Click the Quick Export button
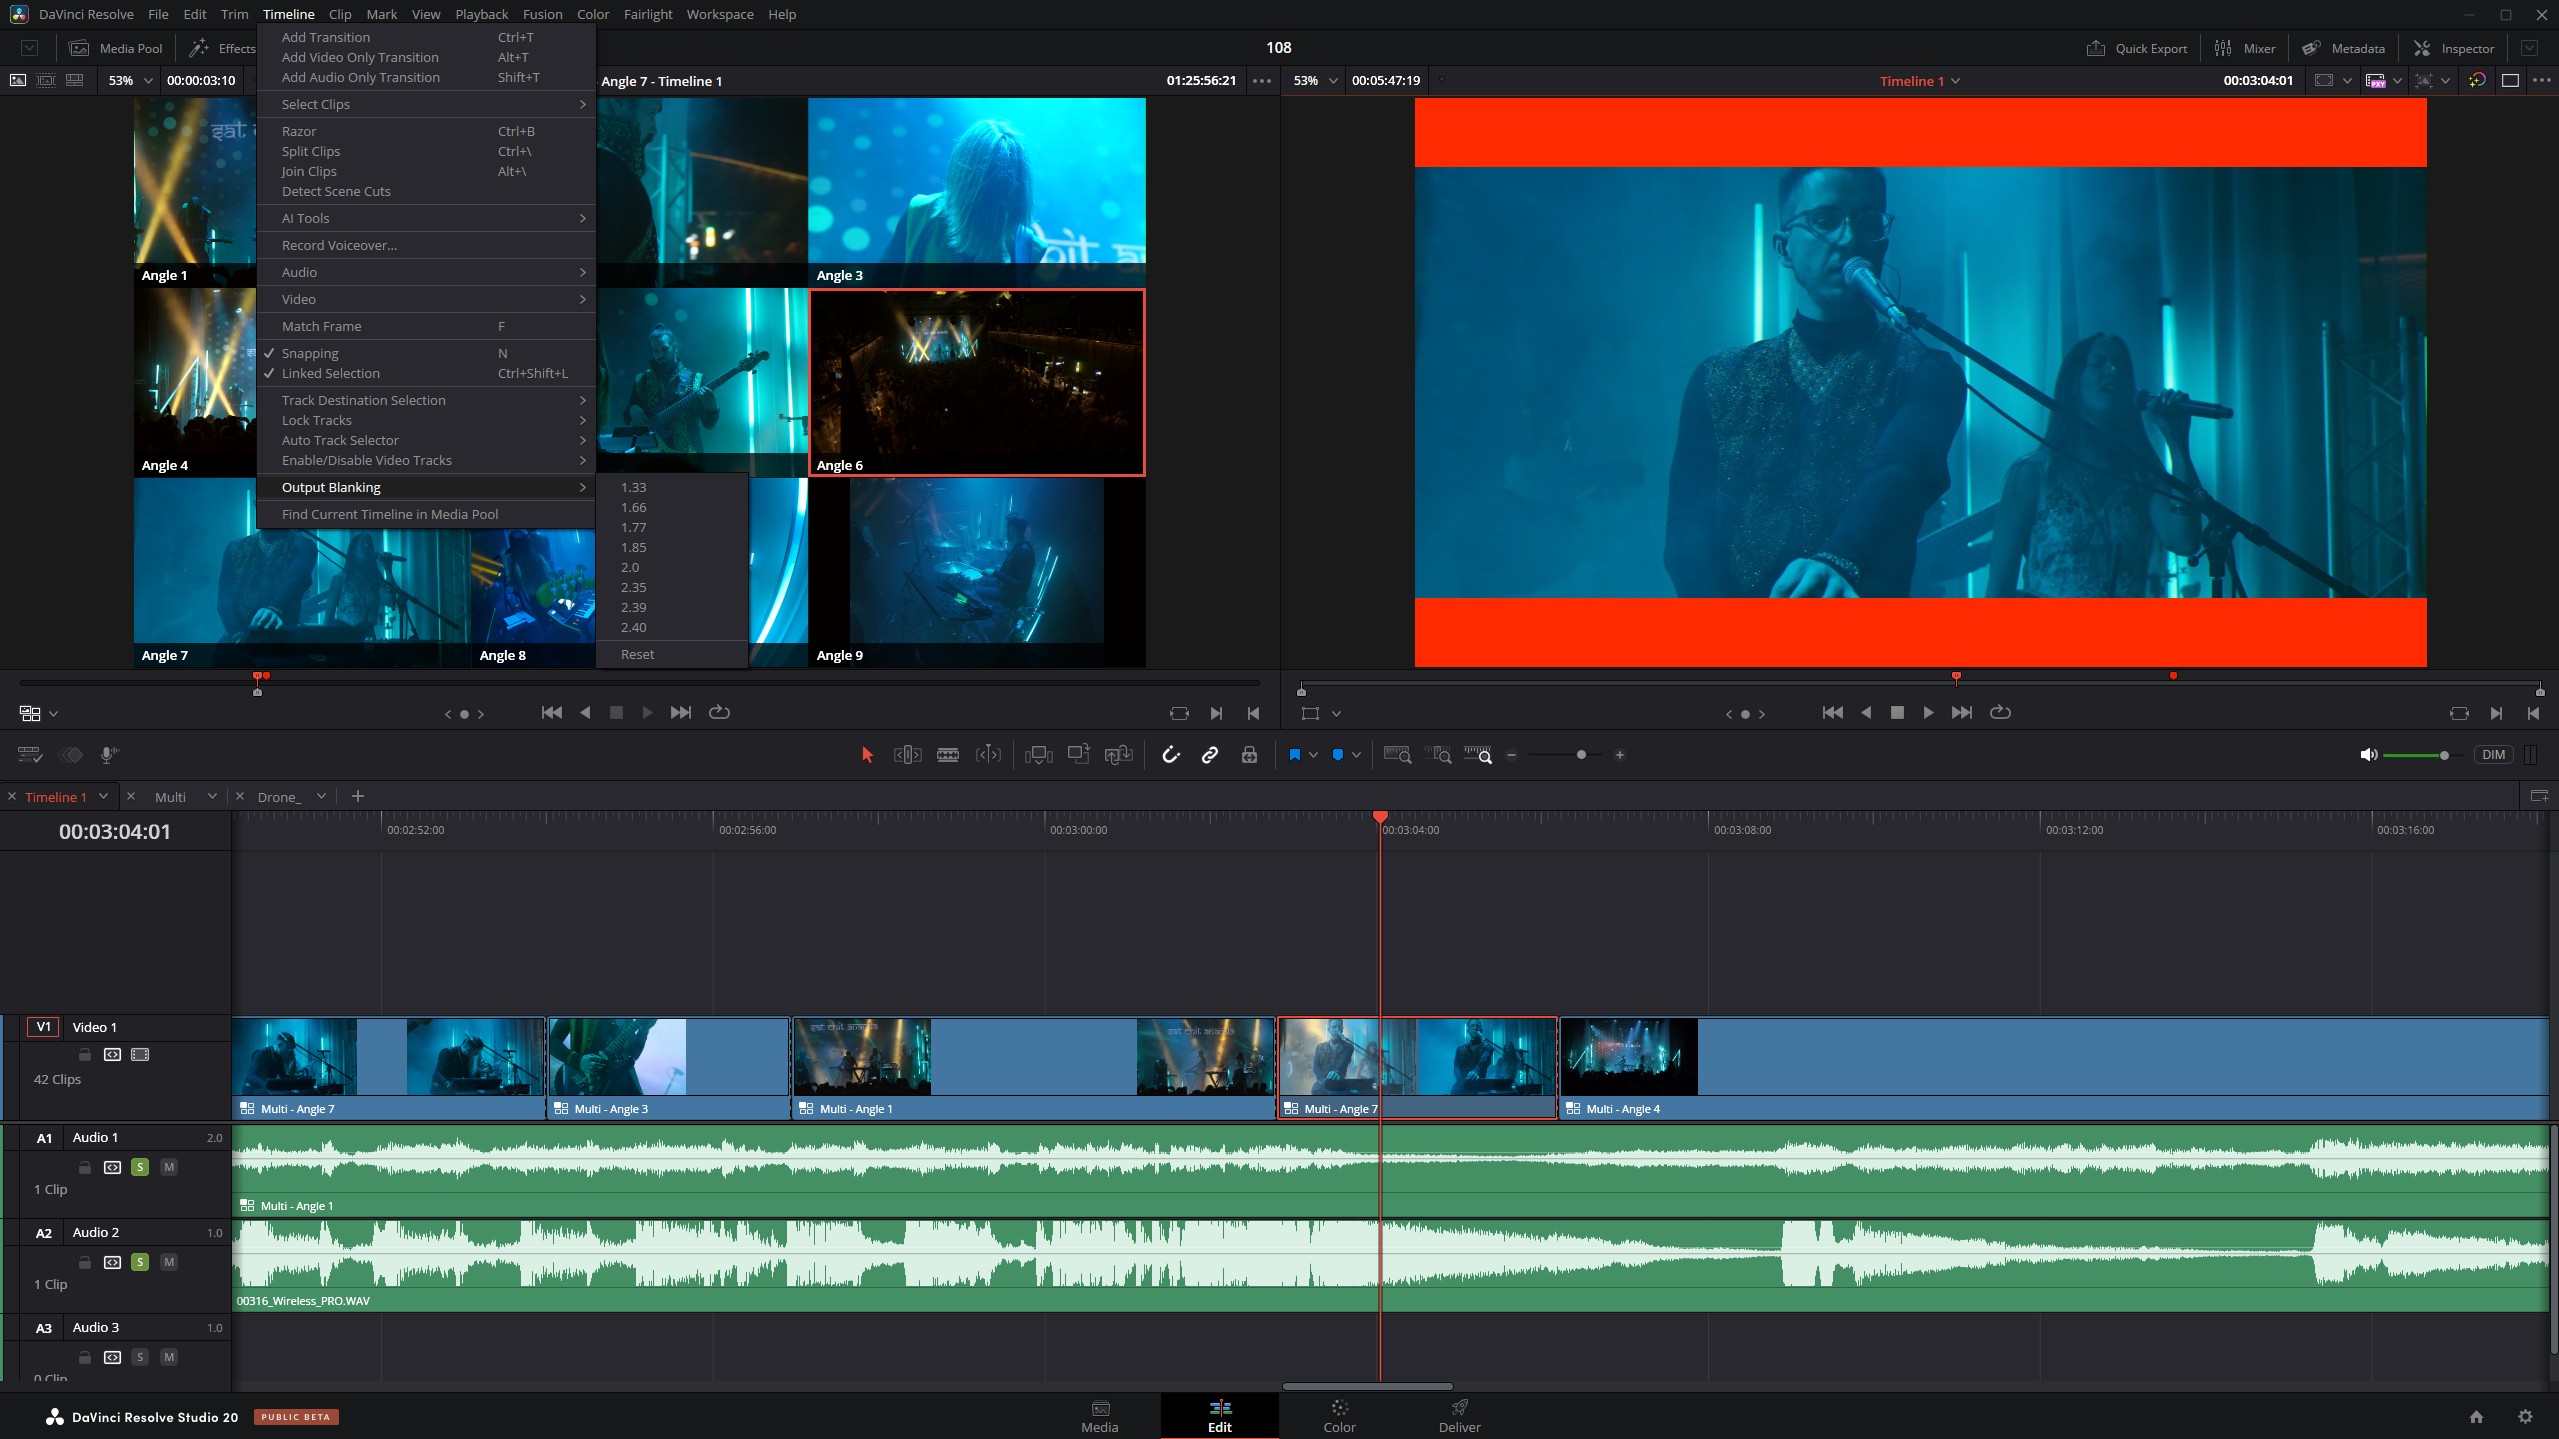This screenshot has width=2559, height=1439. point(2137,48)
